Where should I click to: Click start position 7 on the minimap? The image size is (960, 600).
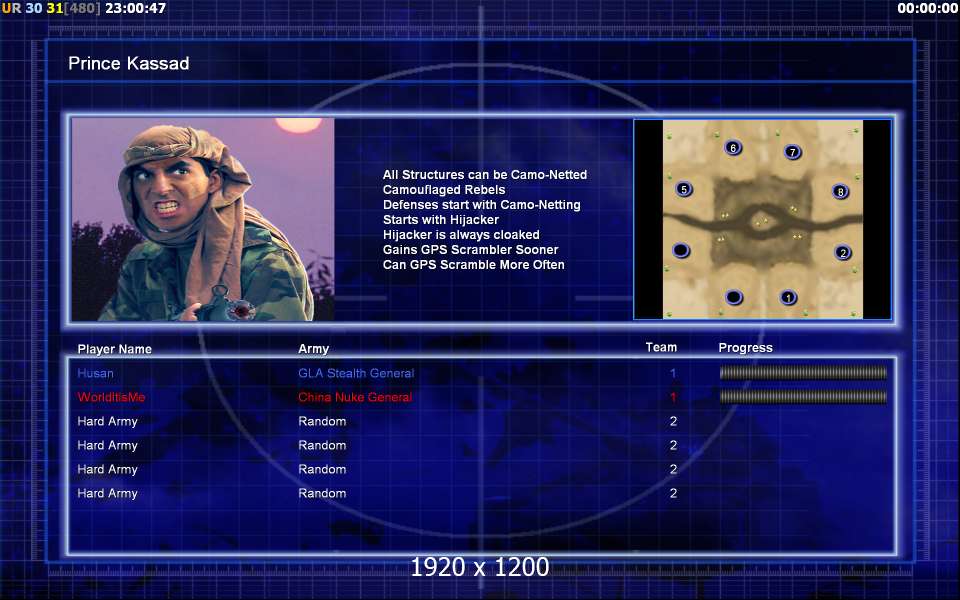click(x=792, y=152)
